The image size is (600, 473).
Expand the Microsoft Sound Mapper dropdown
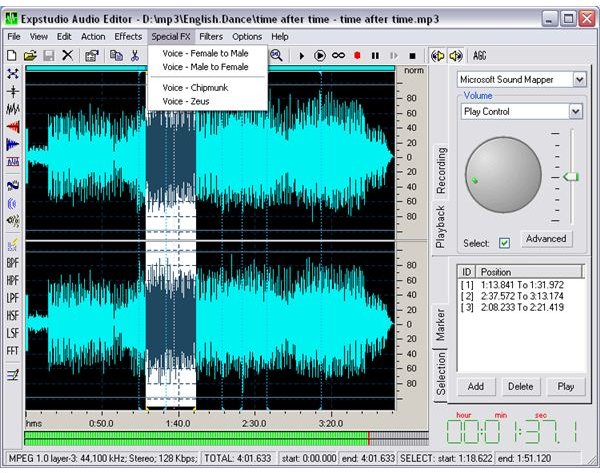pyautogui.click(x=579, y=80)
